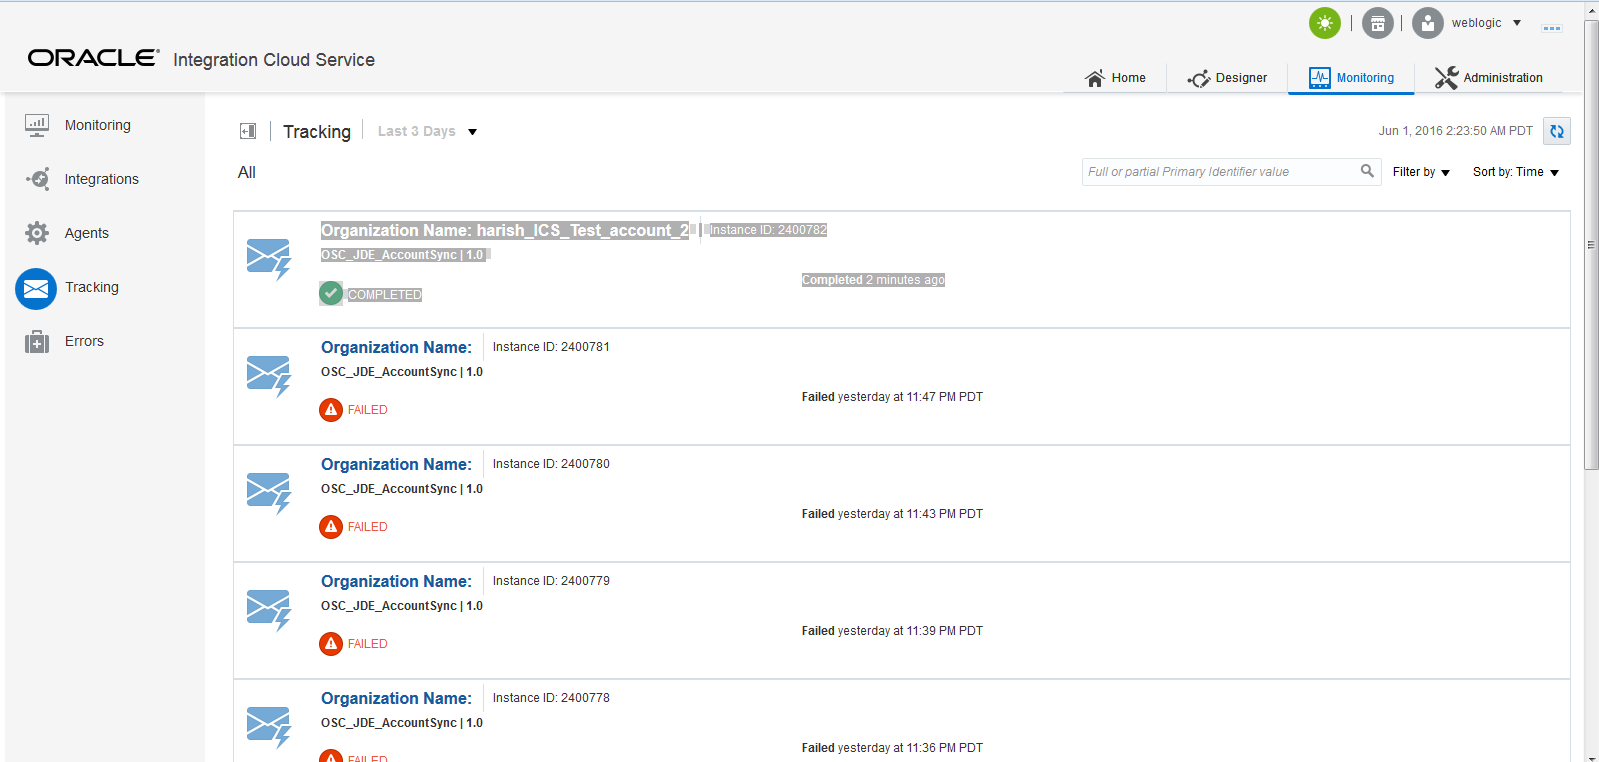Open the Sort by: Time dropdown

pos(1516,172)
